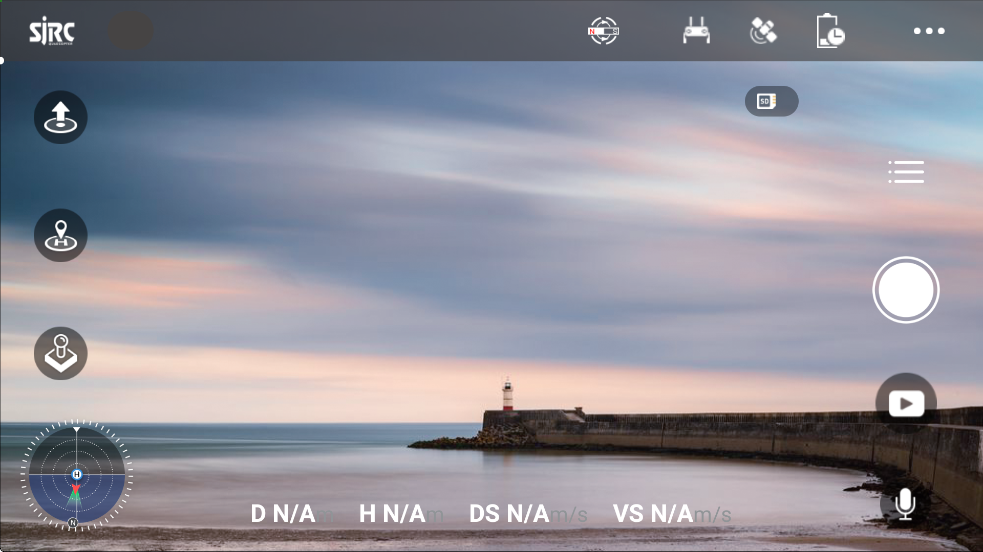Viewport: 983px width, 552px height.
Task: Open the three-dot more options menu
Action: tap(928, 31)
